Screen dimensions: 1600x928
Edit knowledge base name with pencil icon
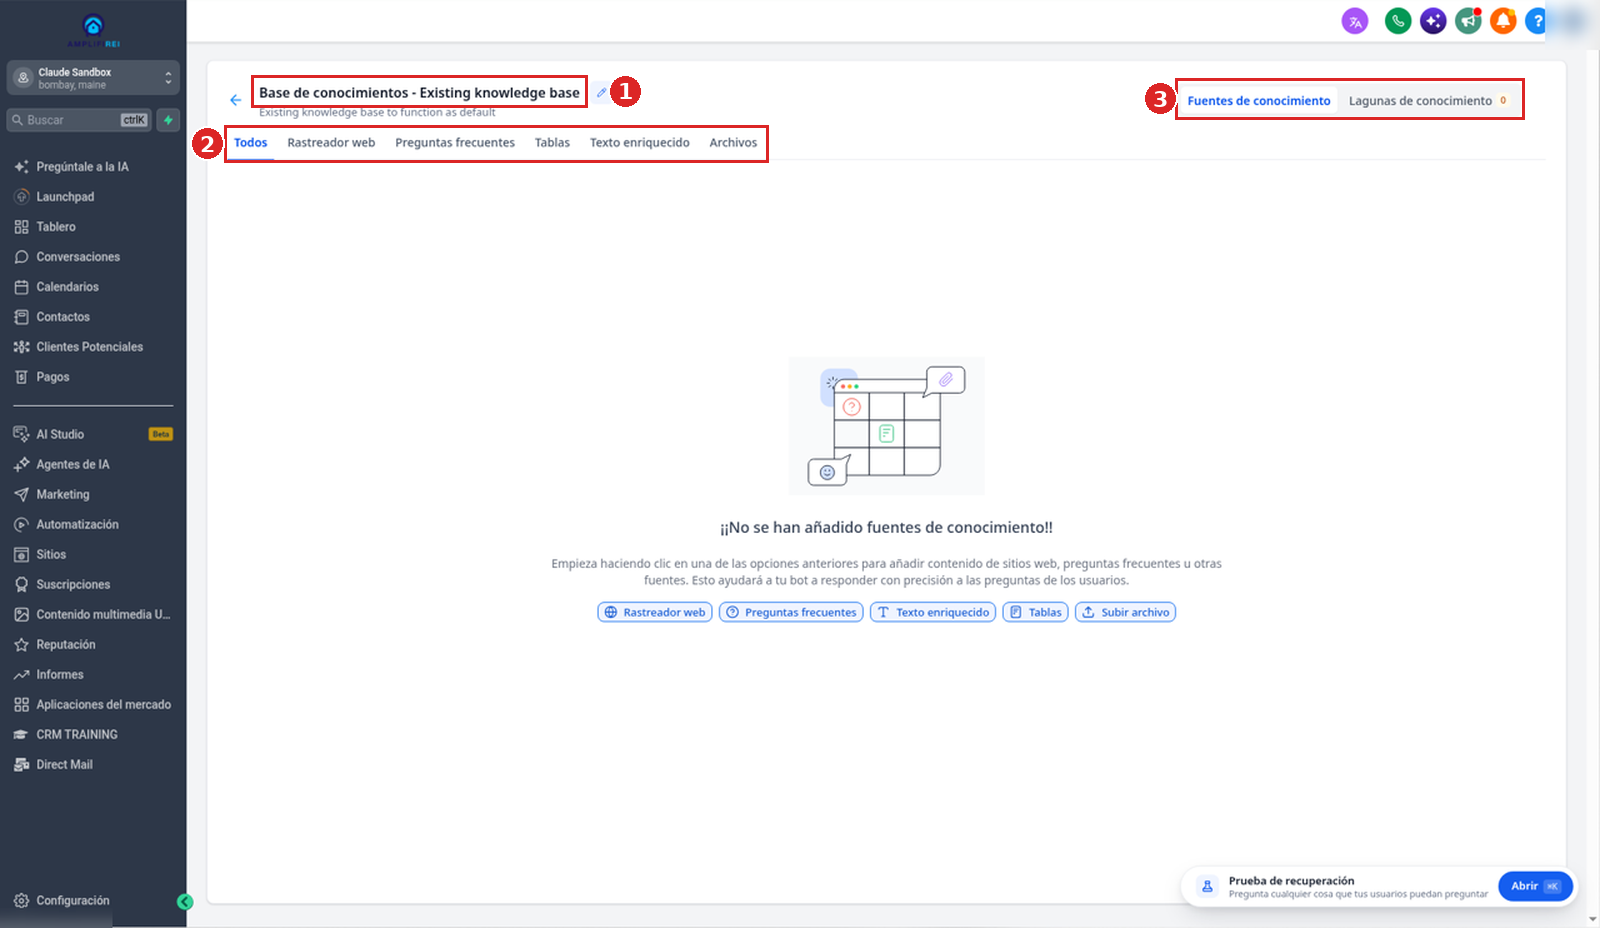pyautogui.click(x=601, y=93)
